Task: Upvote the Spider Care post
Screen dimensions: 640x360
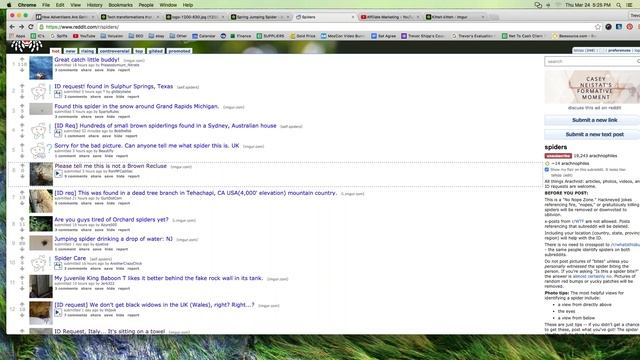Action: (x=22, y=258)
